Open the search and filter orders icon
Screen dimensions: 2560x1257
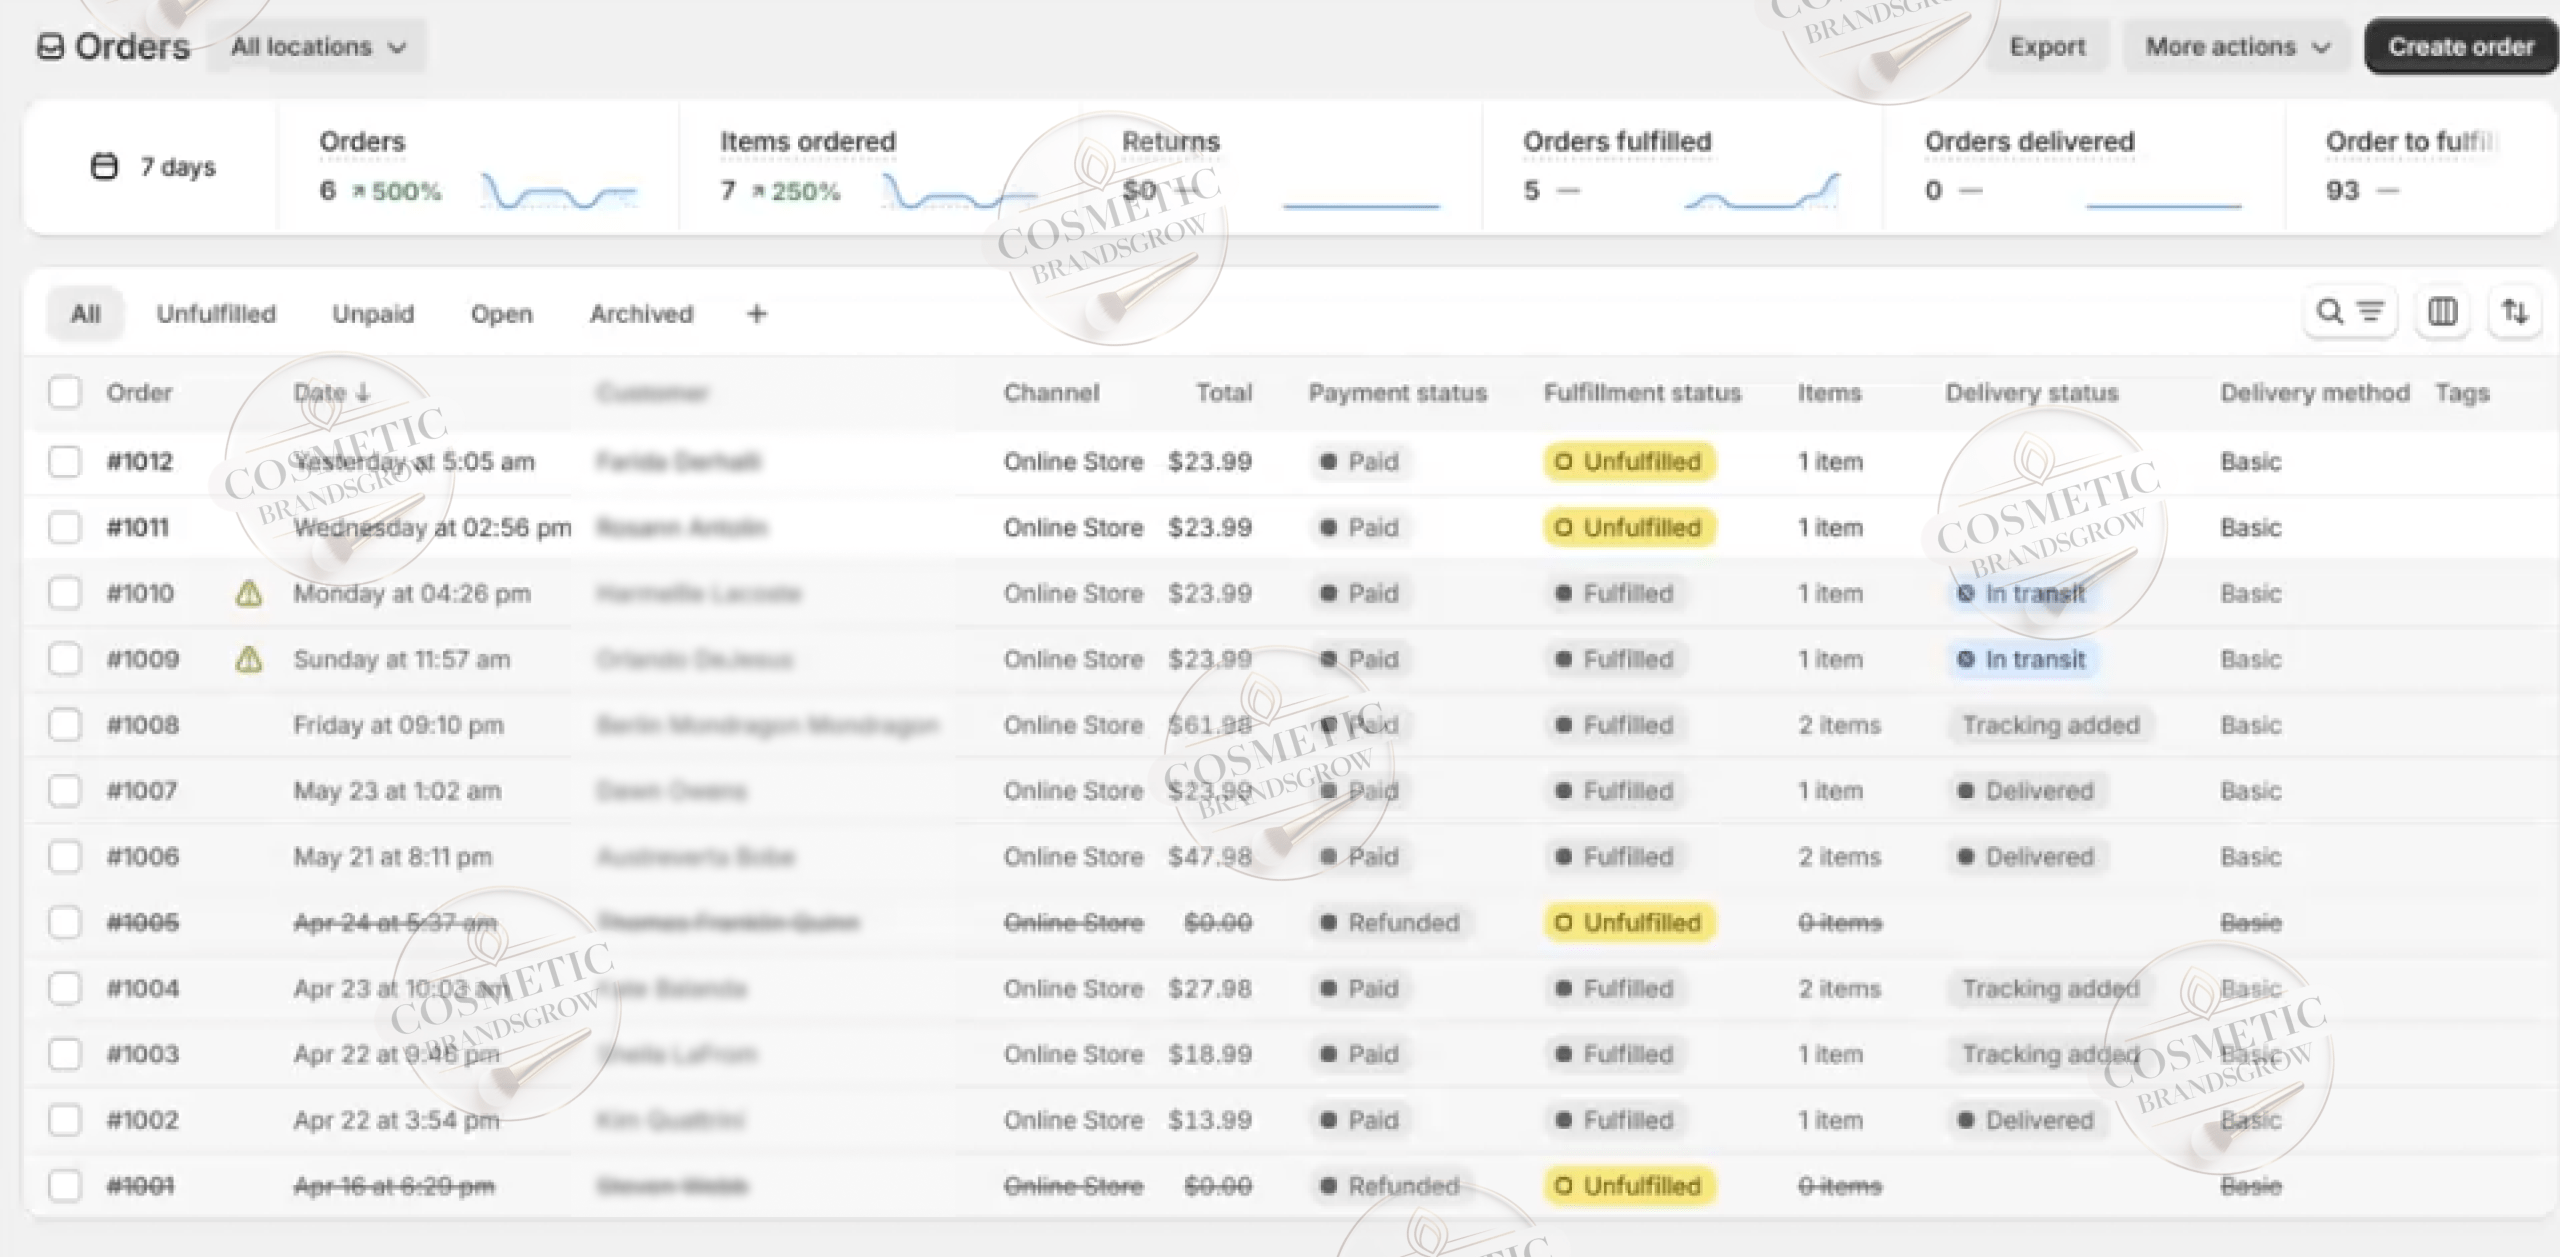pos(2349,313)
